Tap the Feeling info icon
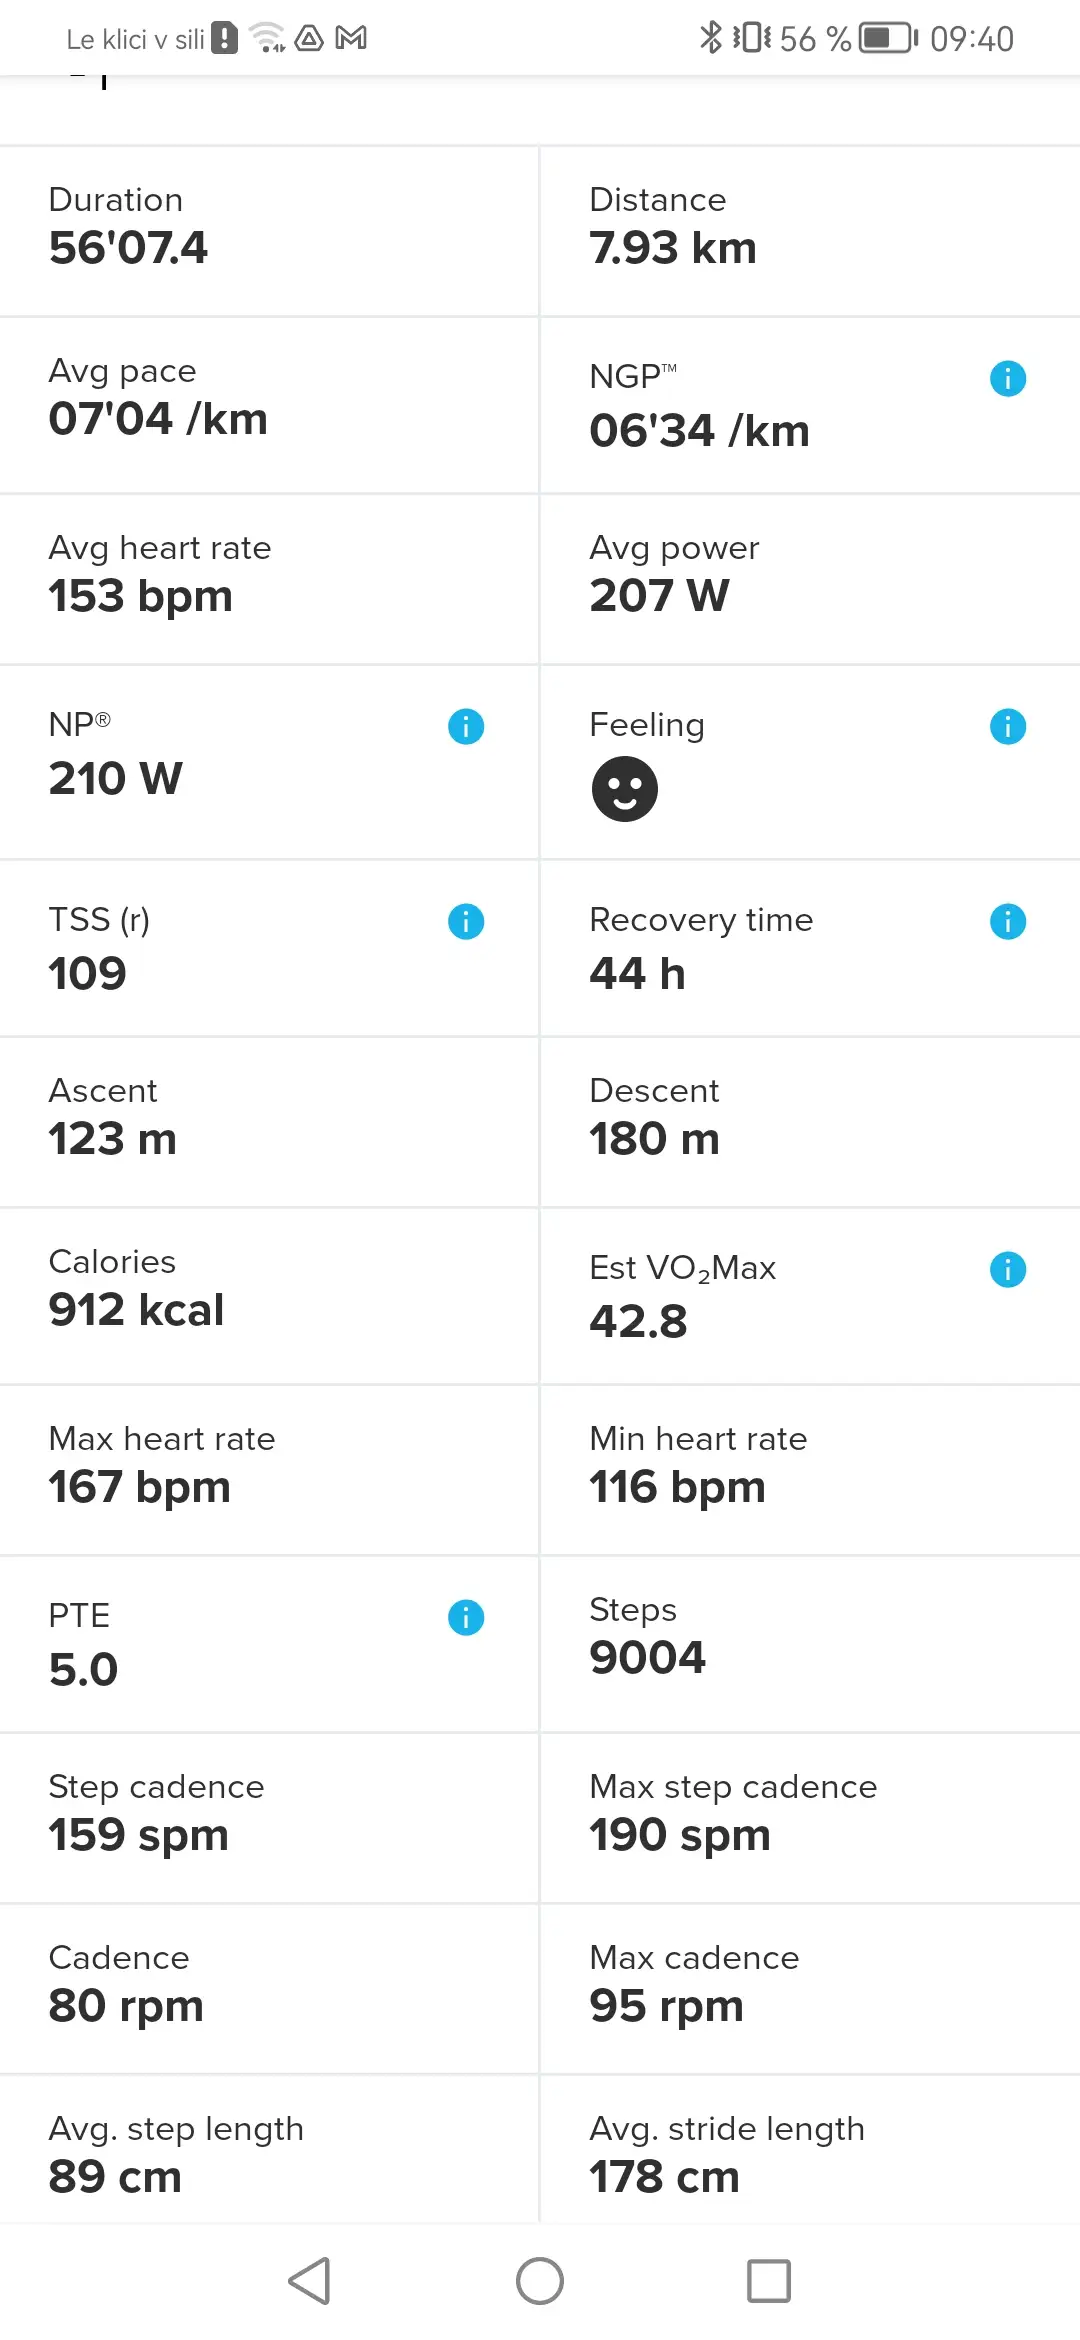 click(x=1007, y=727)
